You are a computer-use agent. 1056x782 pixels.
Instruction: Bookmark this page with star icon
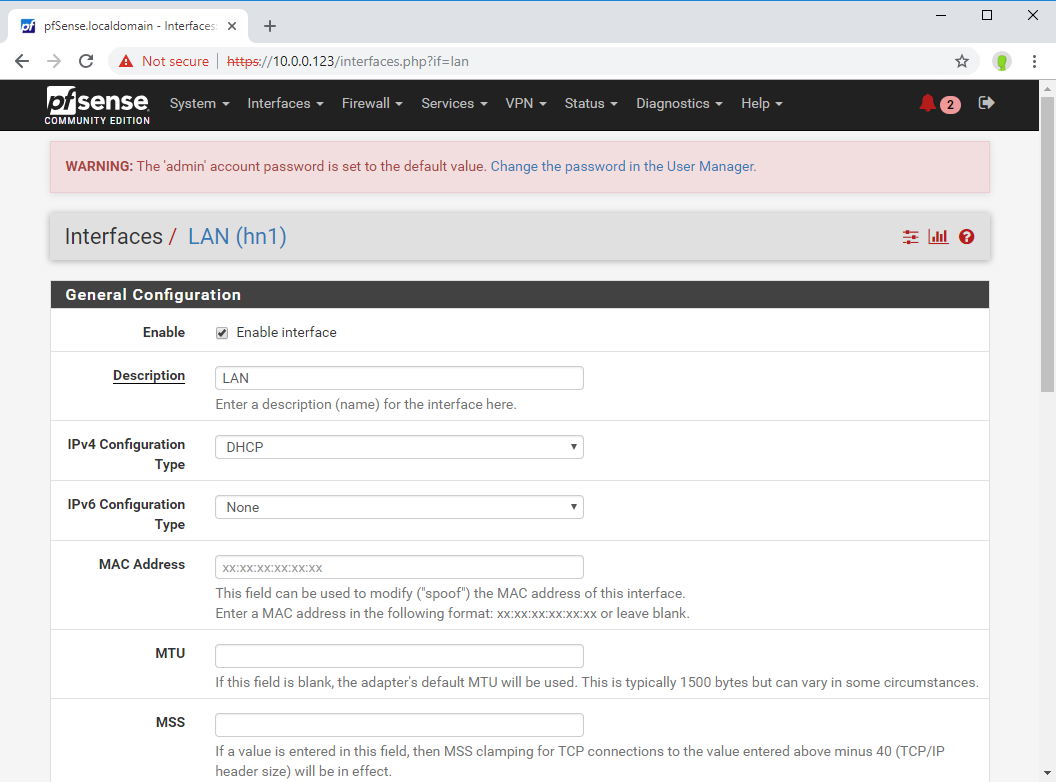[x=962, y=61]
